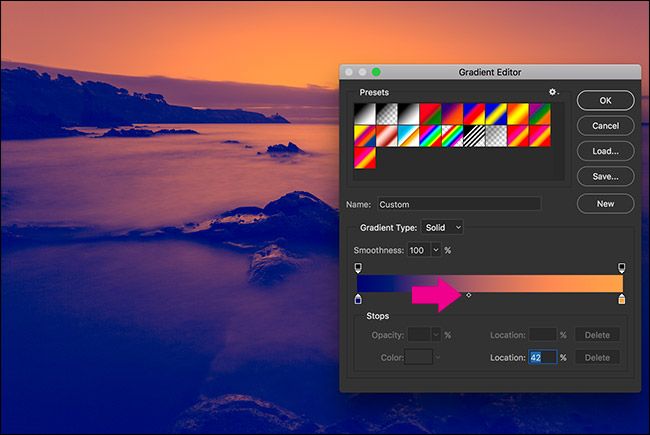Screen dimensions: 650x435
Task: Click the Save... button
Action: (605, 177)
